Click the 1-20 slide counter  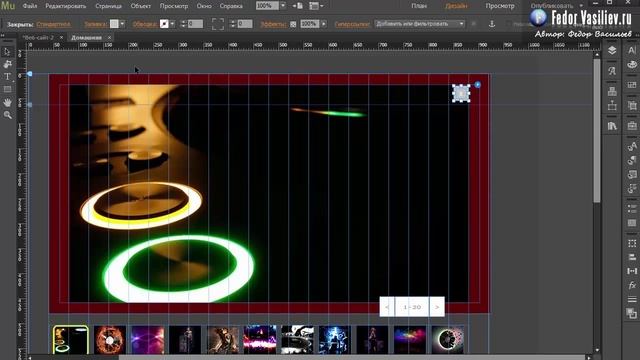point(412,307)
